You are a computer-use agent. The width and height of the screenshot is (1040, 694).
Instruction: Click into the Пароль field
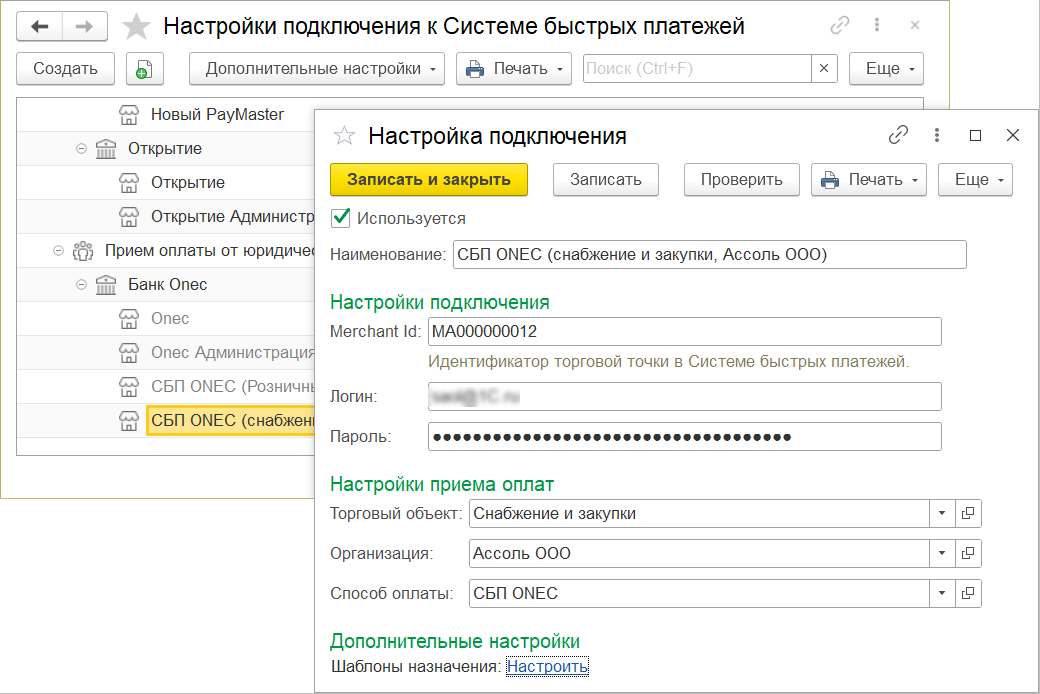point(684,437)
